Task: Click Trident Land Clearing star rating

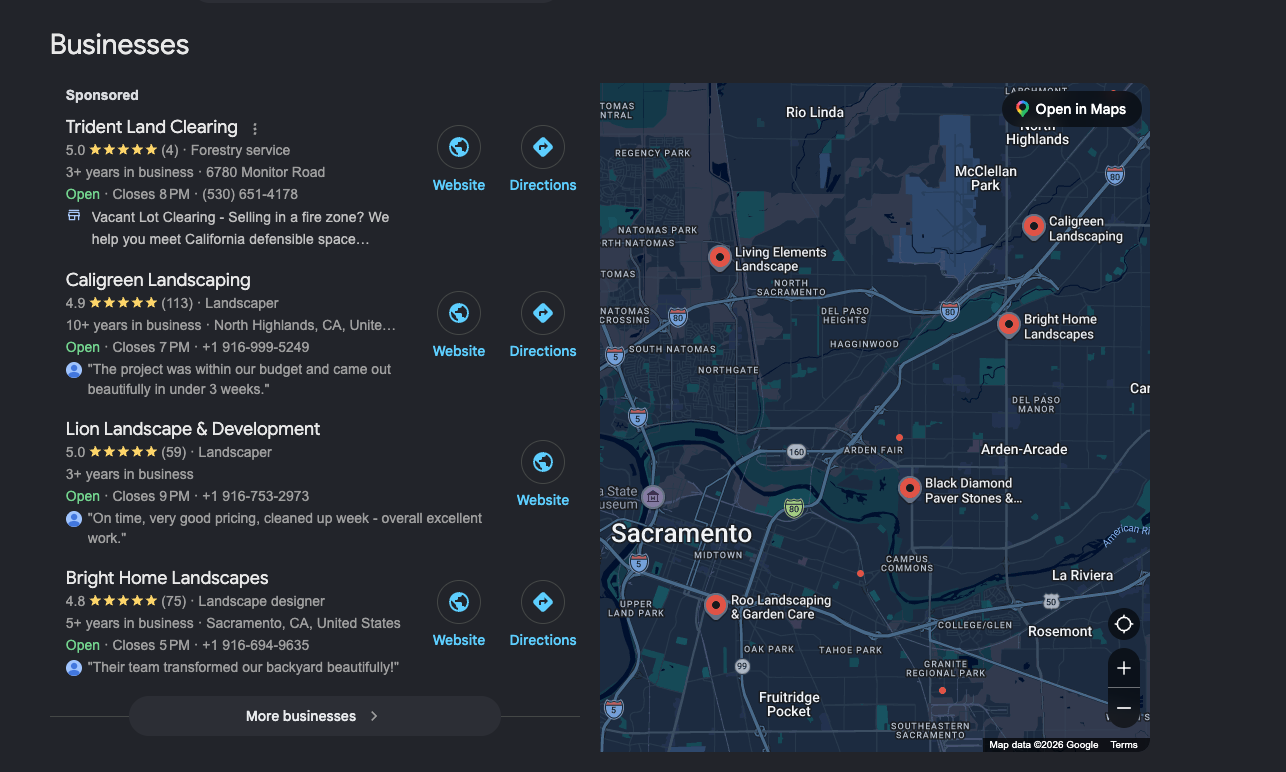Action: coord(123,150)
